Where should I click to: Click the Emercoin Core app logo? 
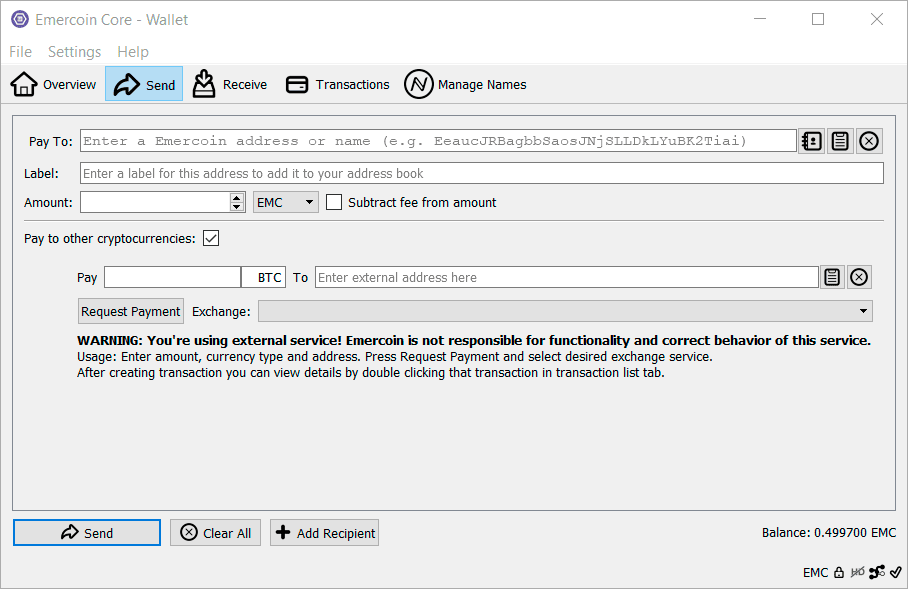[x=20, y=19]
